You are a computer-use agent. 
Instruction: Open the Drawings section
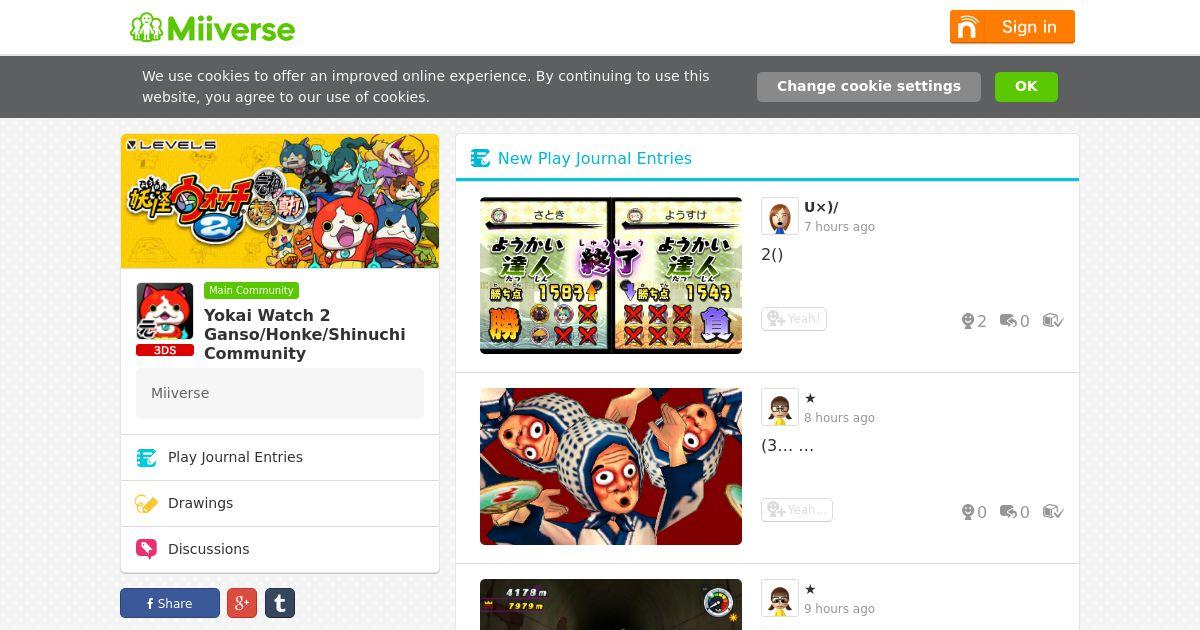click(x=280, y=503)
